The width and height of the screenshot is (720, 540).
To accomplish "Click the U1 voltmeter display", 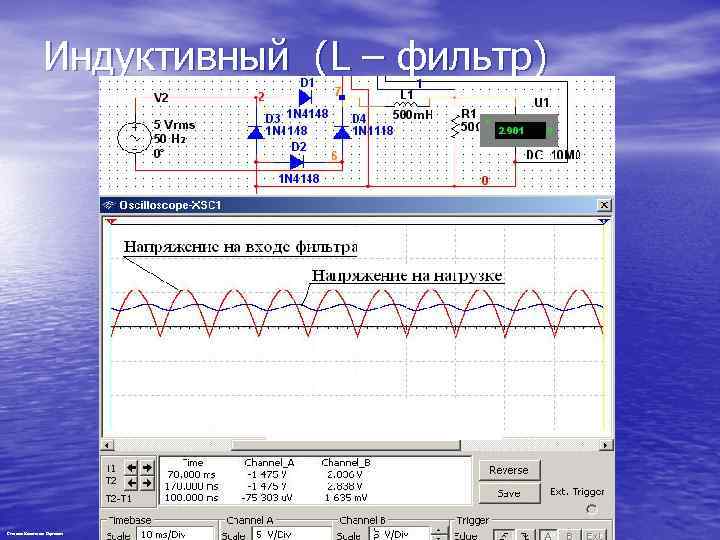I will pyautogui.click(x=520, y=131).
